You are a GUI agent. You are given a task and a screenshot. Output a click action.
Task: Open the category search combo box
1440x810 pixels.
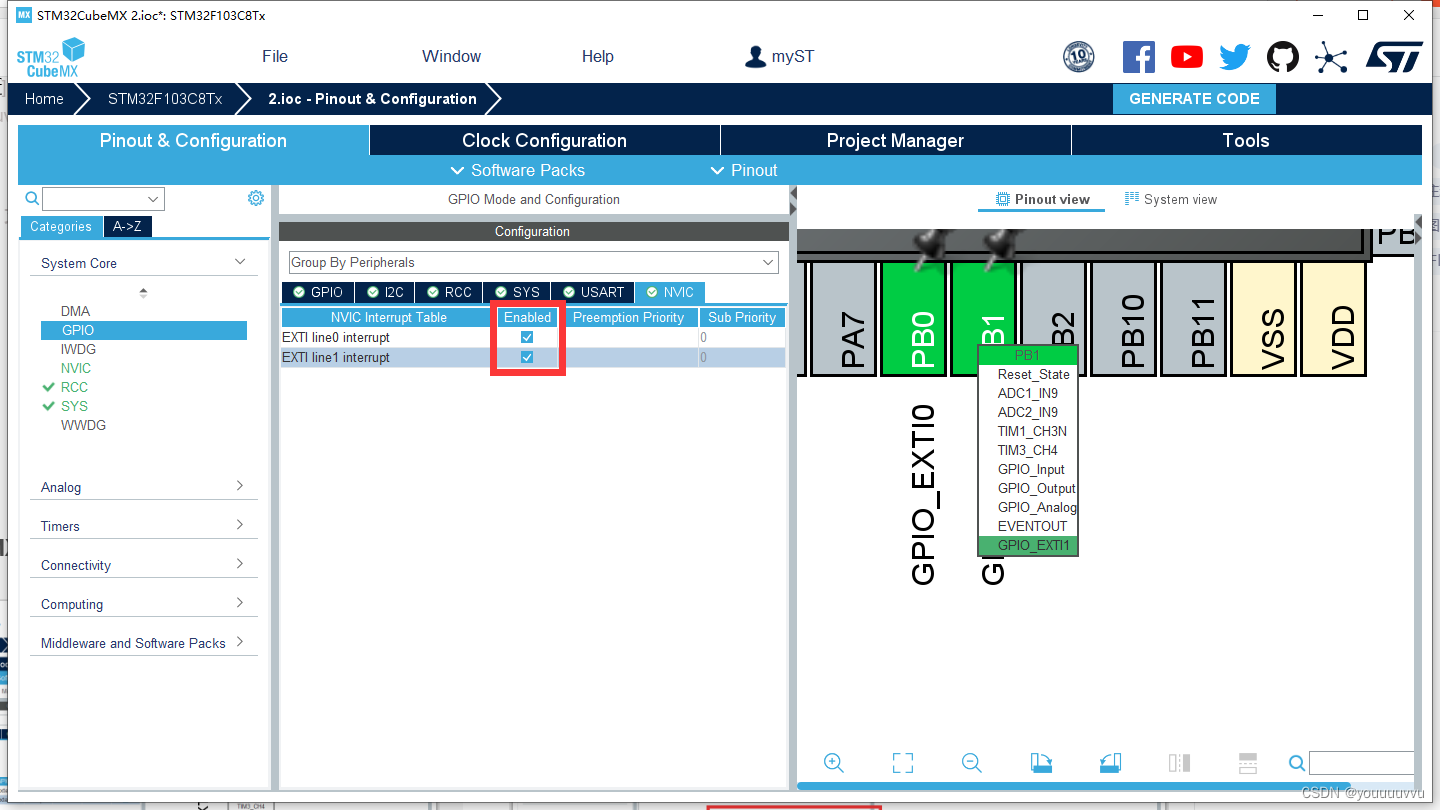point(103,199)
